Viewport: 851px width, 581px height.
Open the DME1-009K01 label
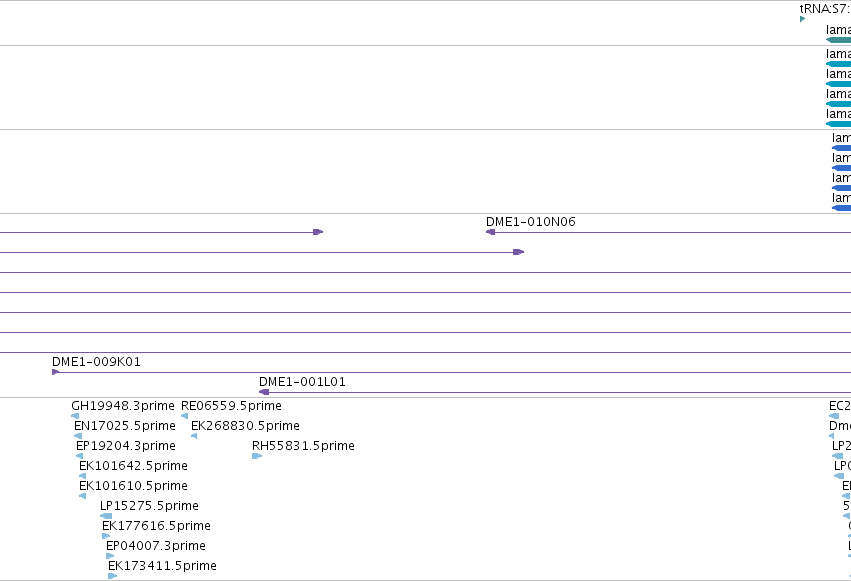coord(97,362)
